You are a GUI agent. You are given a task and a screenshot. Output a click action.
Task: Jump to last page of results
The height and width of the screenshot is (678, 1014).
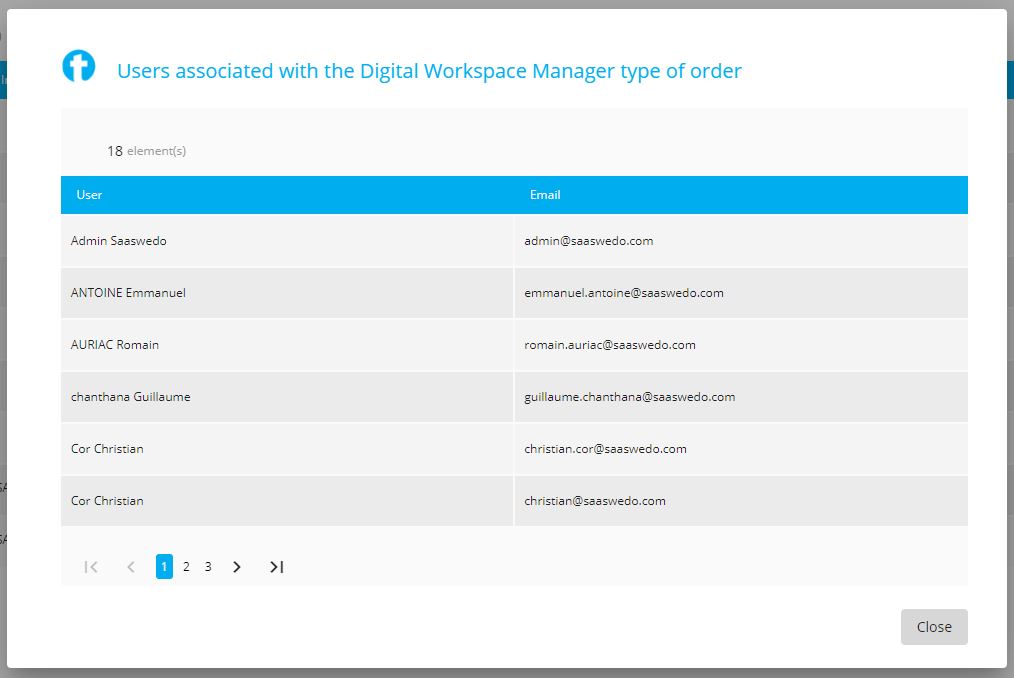(277, 567)
